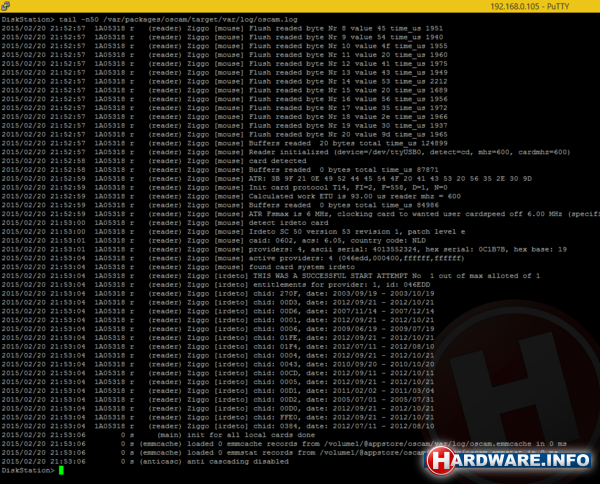Click the 'loaded 0 emmcache records' line
The image size is (600, 484).
coord(284,444)
